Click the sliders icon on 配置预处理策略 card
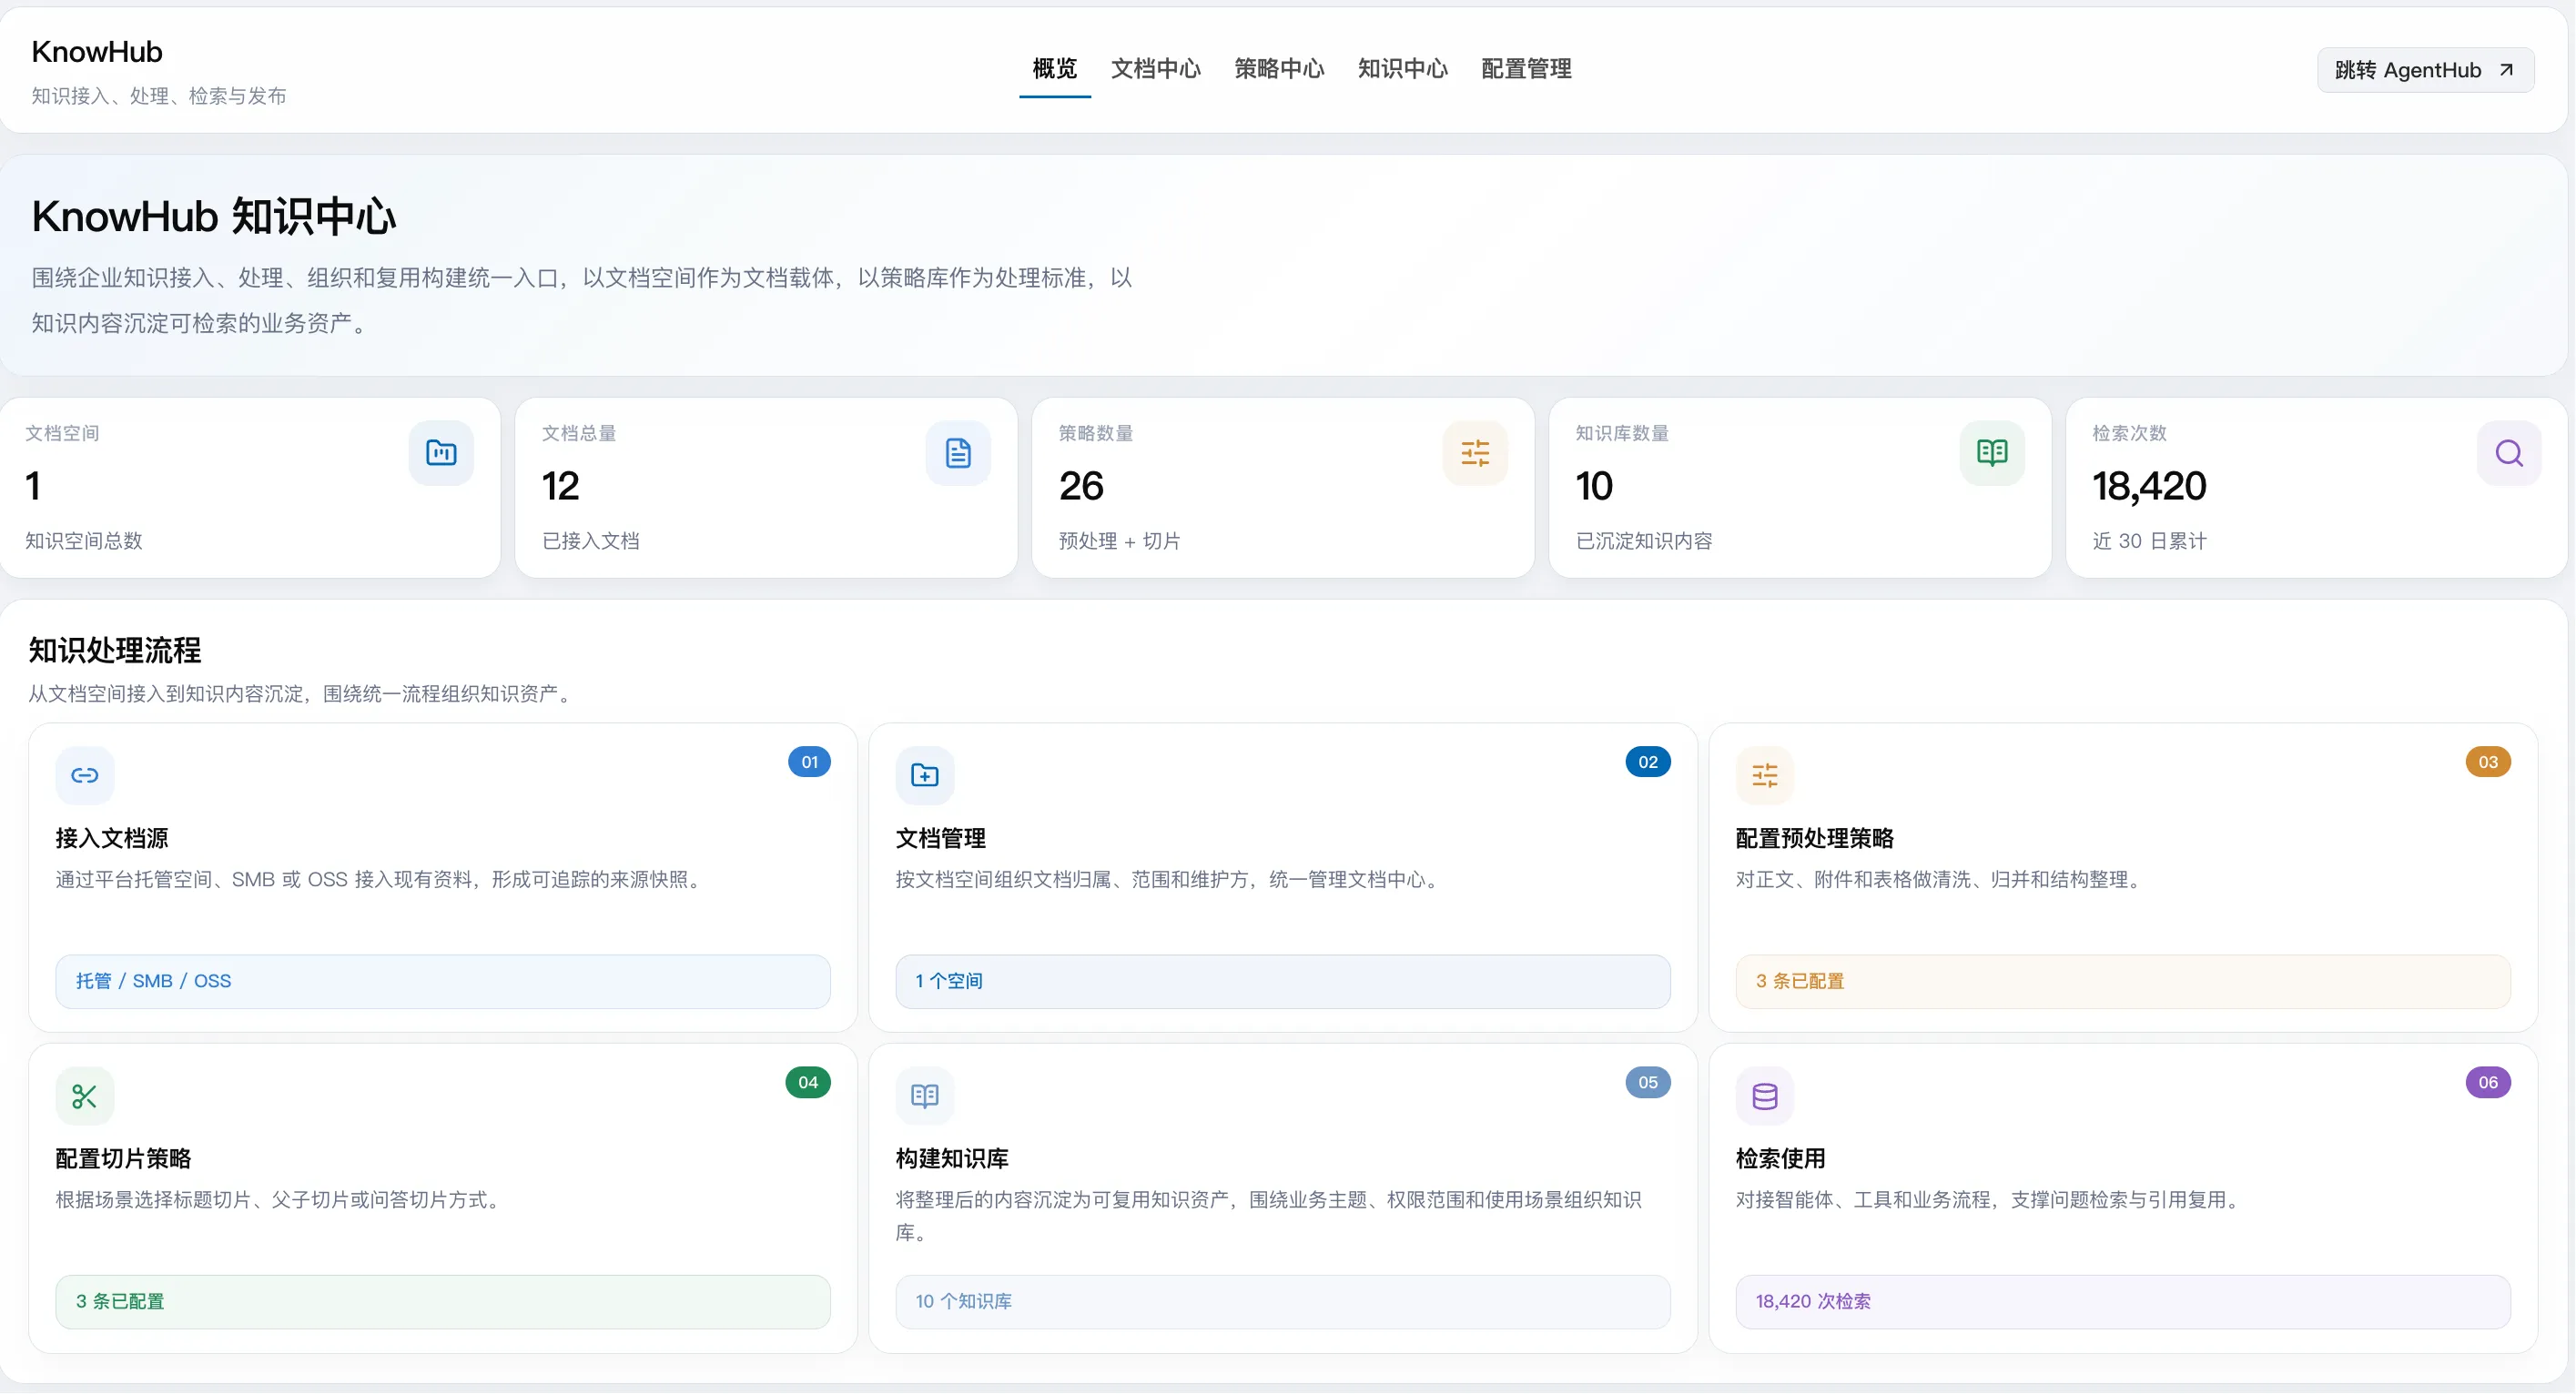 [x=1765, y=775]
